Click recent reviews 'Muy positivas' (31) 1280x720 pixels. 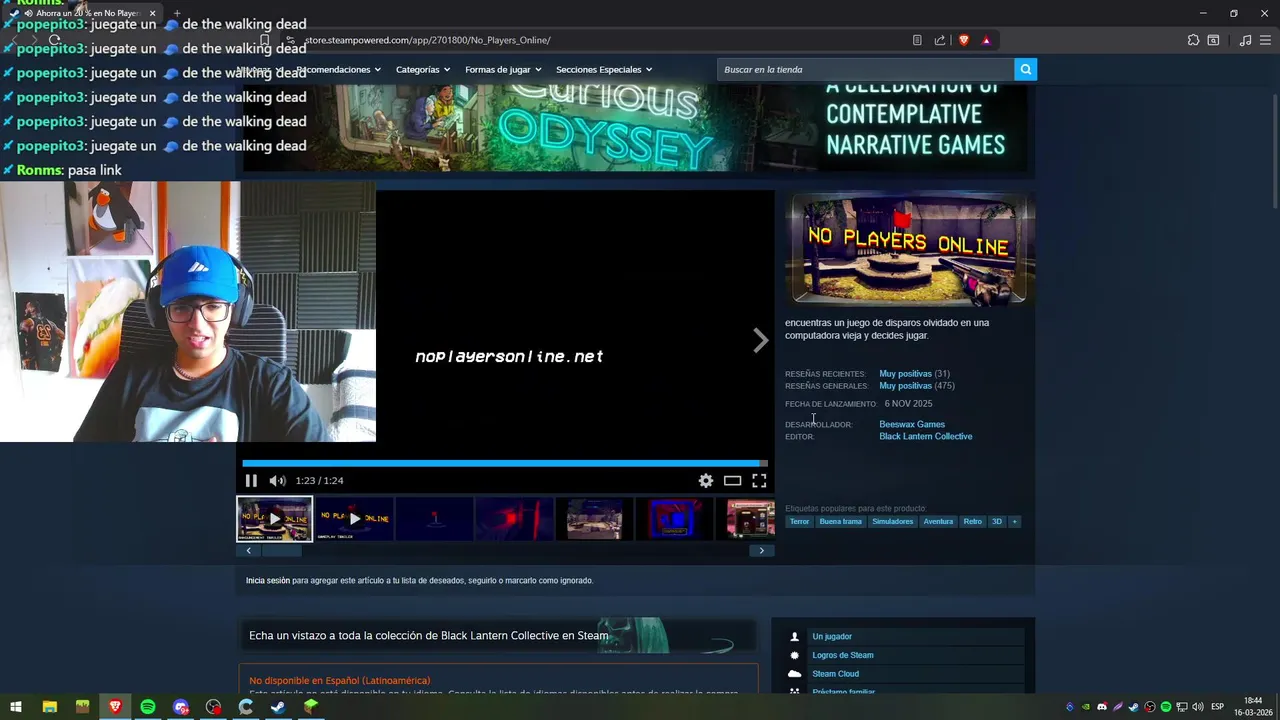pos(905,374)
